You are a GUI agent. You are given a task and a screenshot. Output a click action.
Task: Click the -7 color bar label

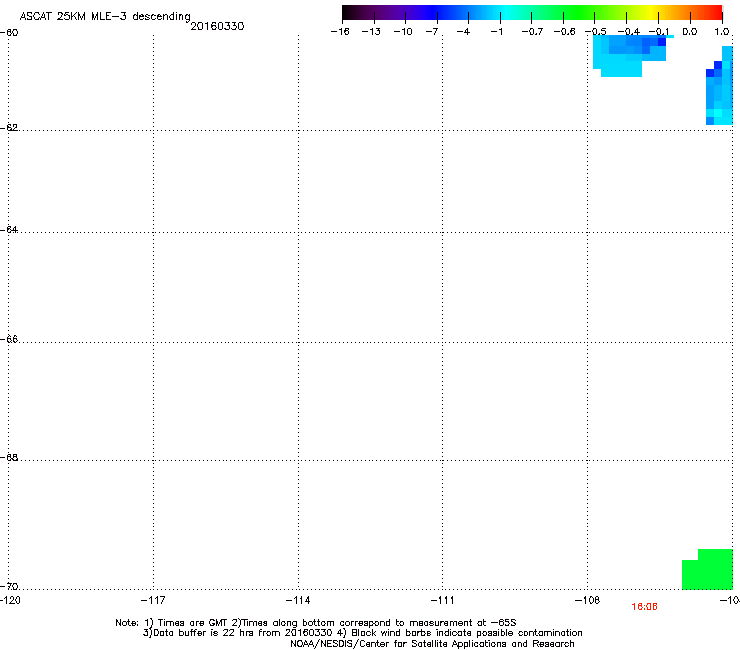432,32
